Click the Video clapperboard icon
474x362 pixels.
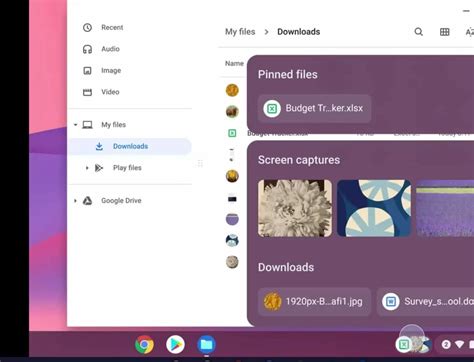tap(87, 92)
